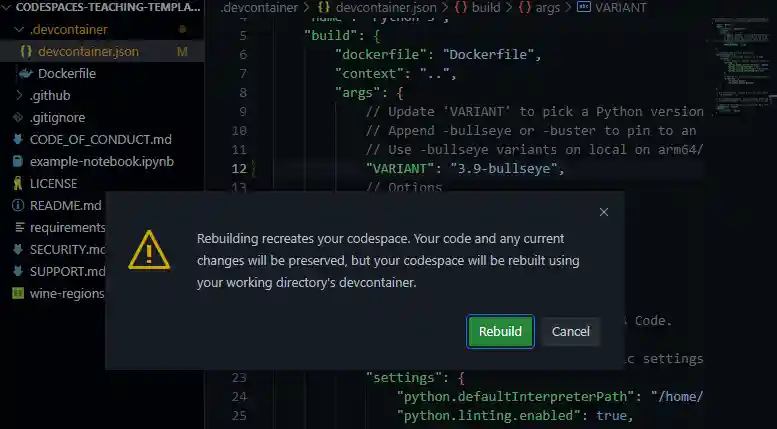Click the "settings" key on line 23
This screenshot has height=429, width=777.
click(x=403, y=377)
